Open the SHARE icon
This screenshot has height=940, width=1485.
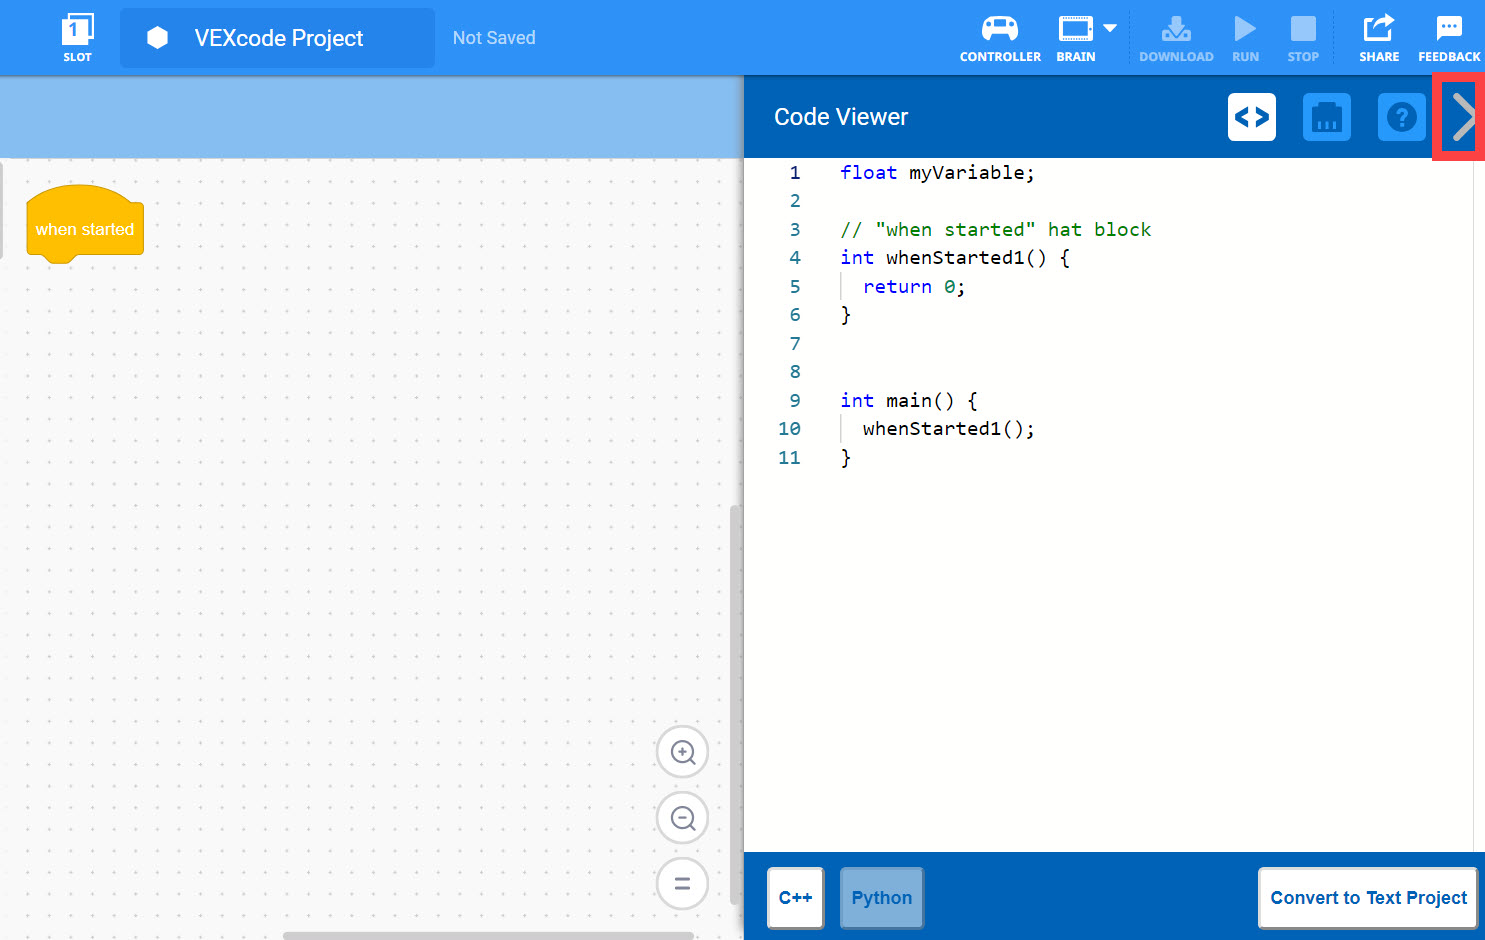(1378, 30)
